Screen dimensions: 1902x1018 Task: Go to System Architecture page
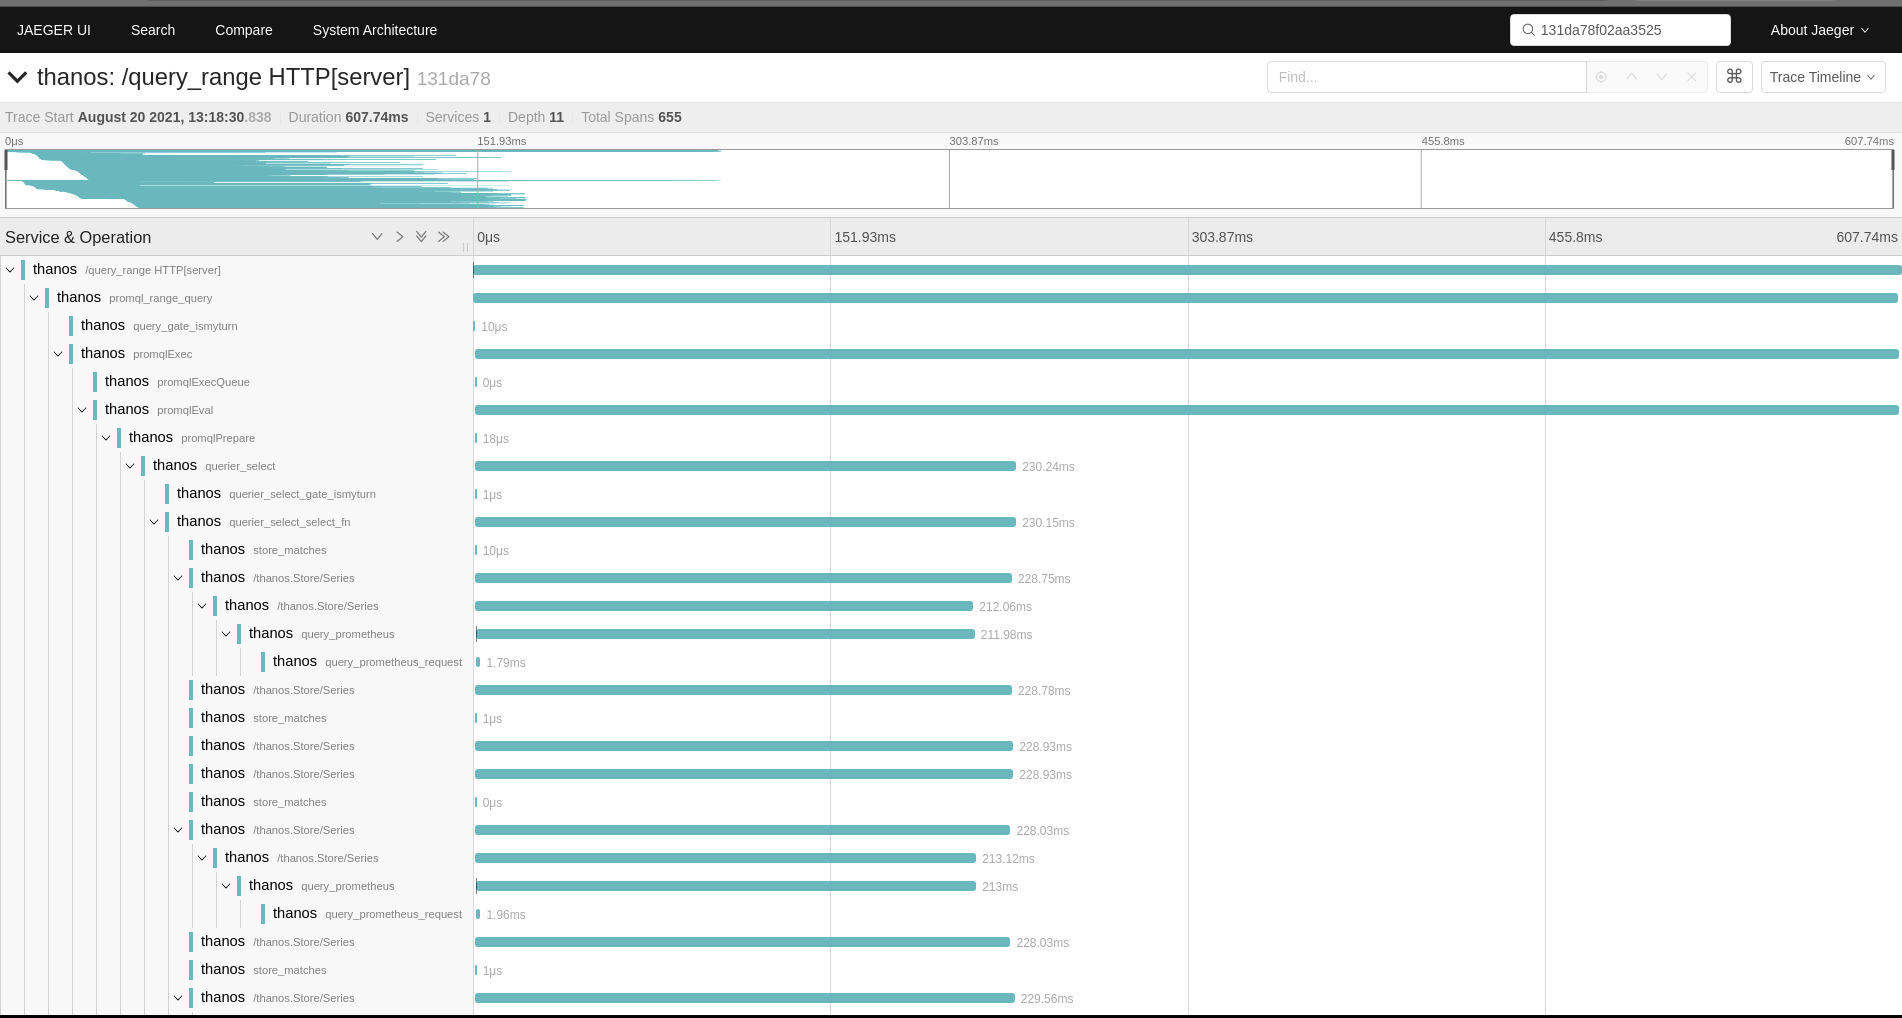[x=374, y=30]
